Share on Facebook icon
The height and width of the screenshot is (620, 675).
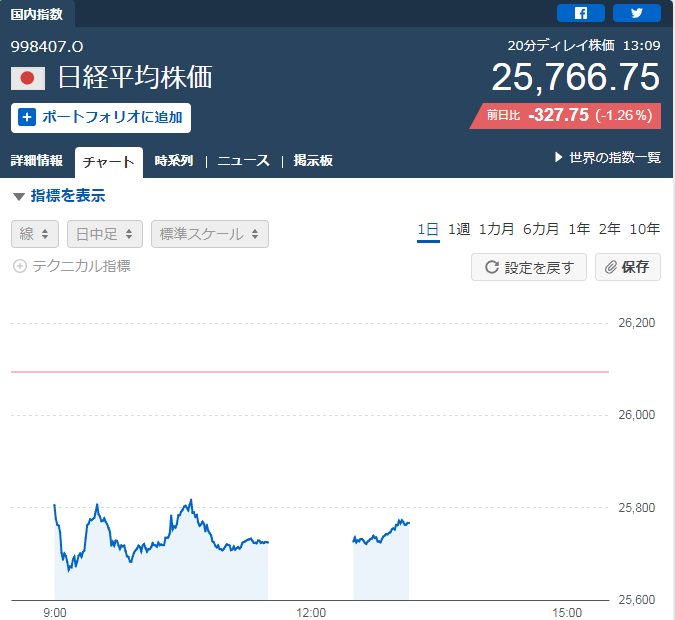(x=580, y=13)
